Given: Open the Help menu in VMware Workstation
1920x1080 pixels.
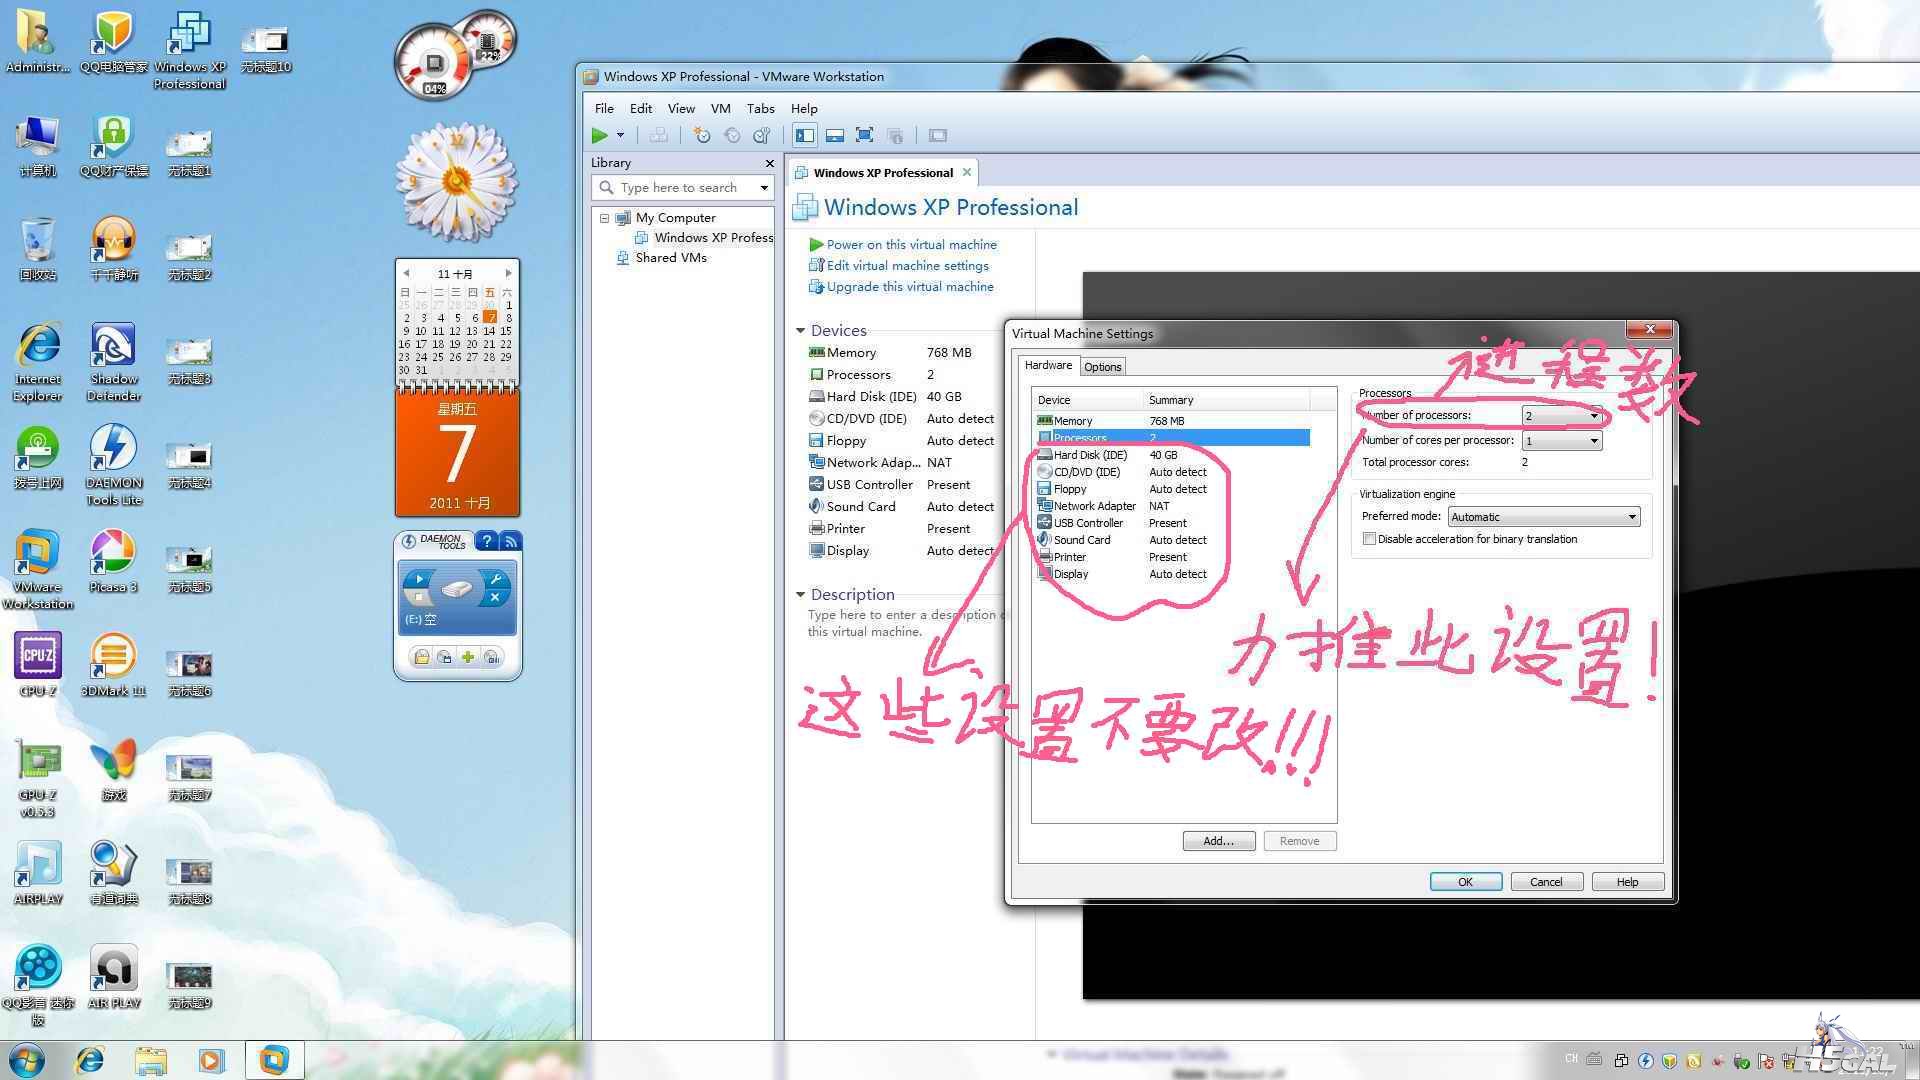Looking at the screenshot, I should pos(804,108).
